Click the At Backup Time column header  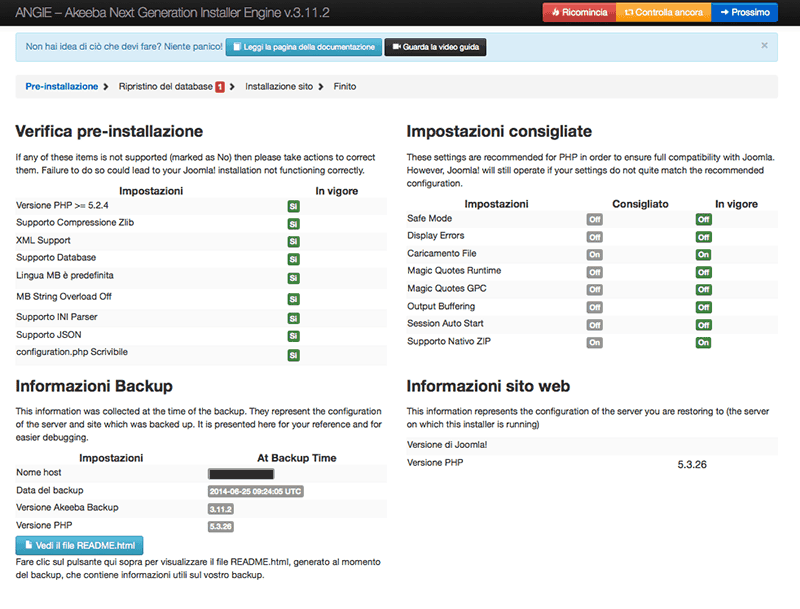coord(297,458)
